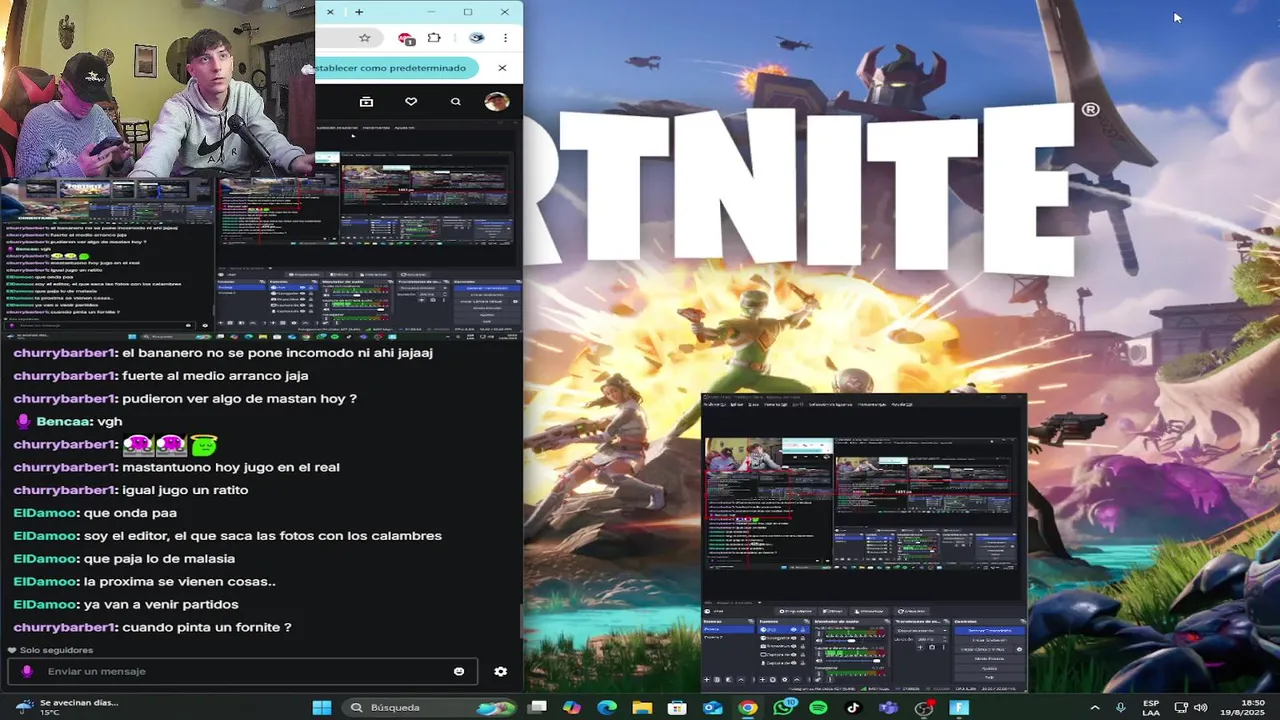Open Herramientas menu in OBS
Screen dimensions: 1280x720
(x=872, y=405)
